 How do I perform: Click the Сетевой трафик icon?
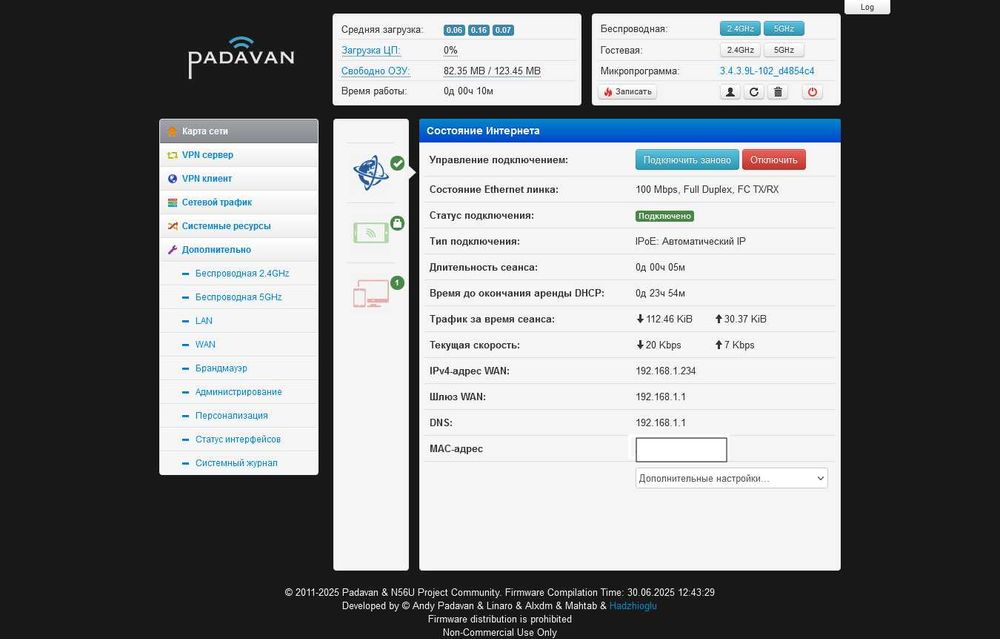tap(172, 202)
